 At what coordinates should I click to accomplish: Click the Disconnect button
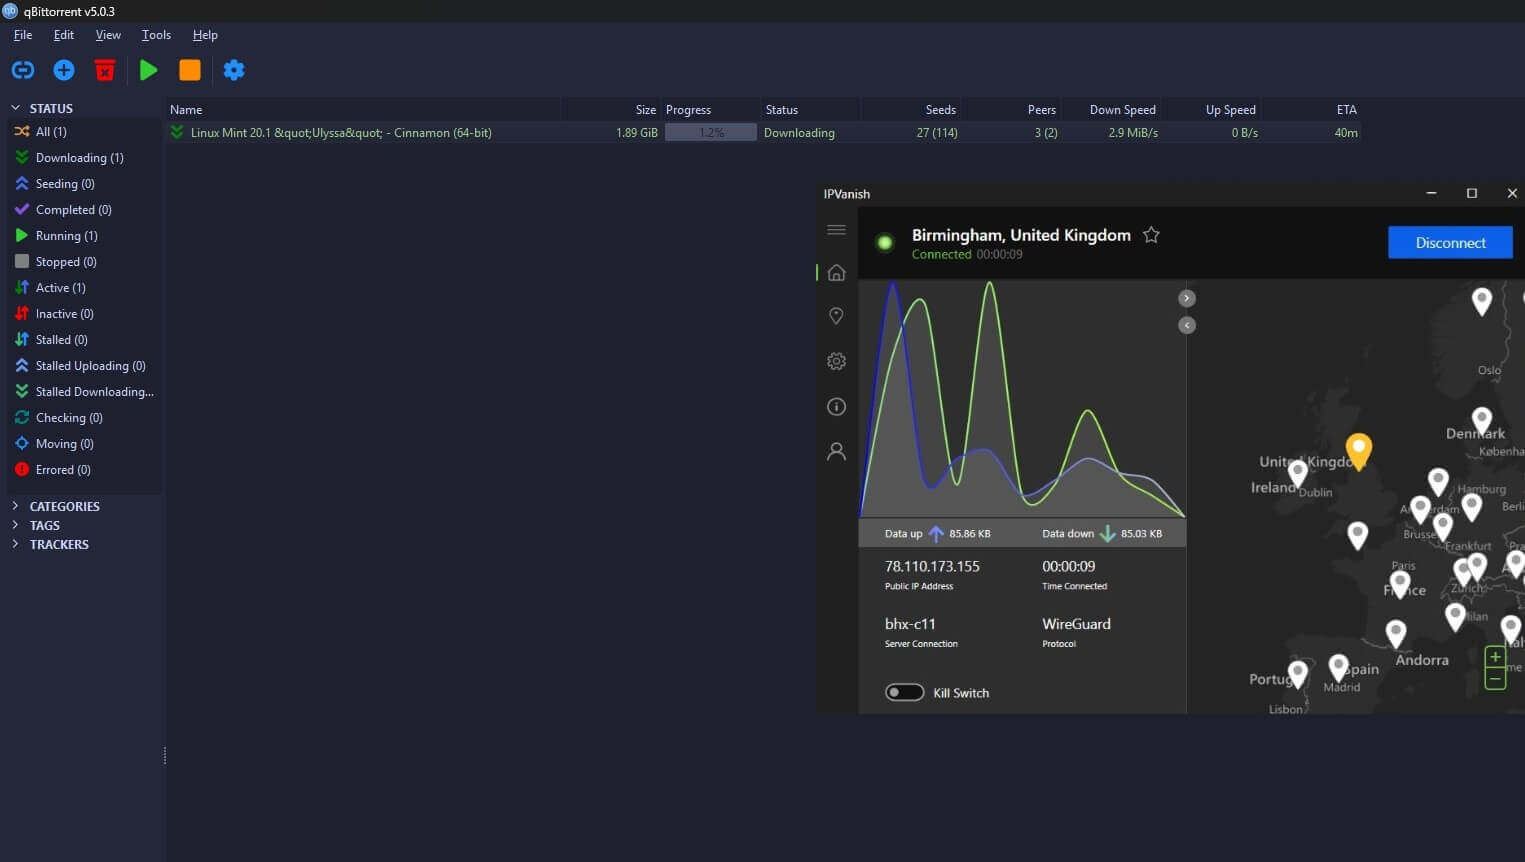click(1450, 243)
